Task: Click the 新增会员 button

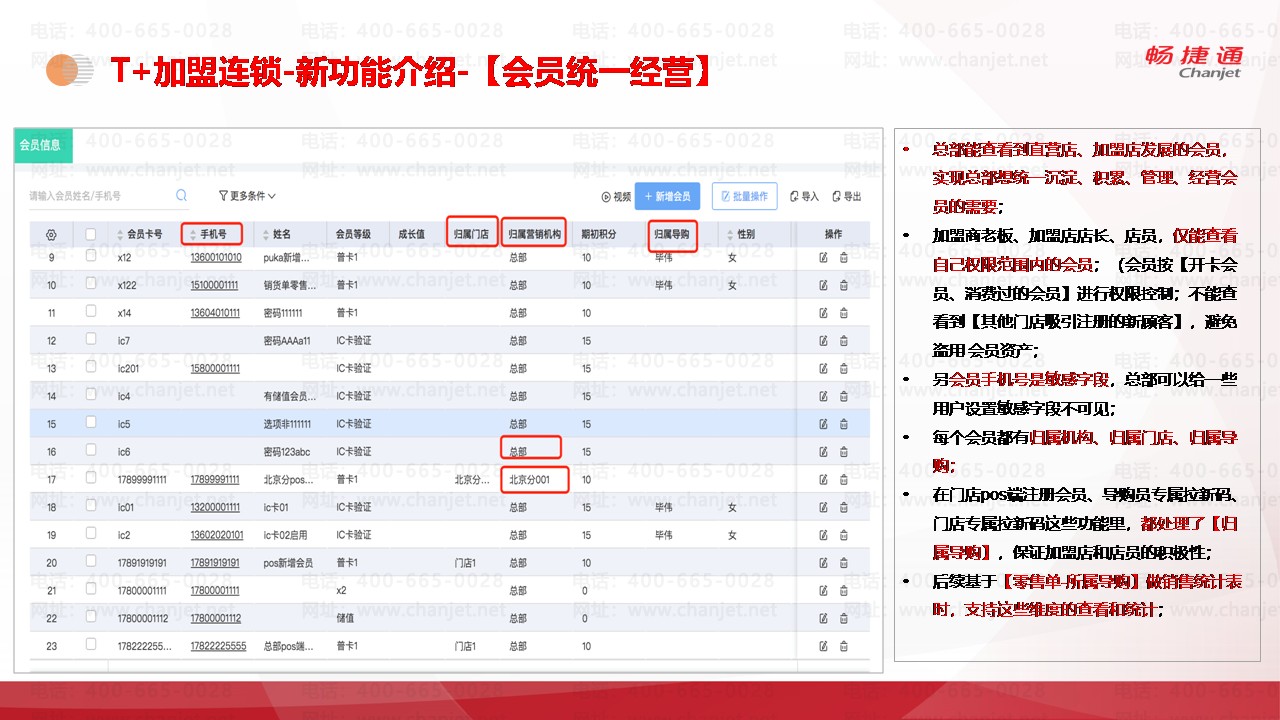Action: (x=668, y=197)
